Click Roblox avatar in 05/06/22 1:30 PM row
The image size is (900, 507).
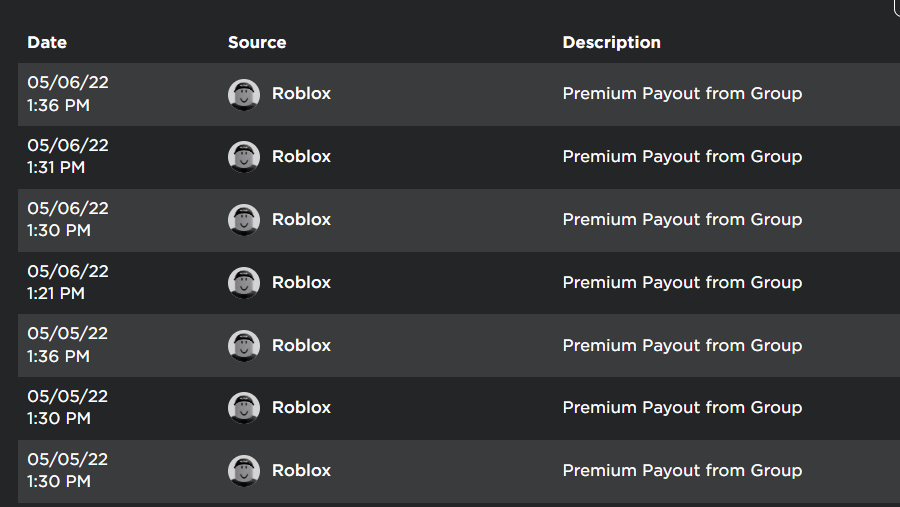(244, 220)
